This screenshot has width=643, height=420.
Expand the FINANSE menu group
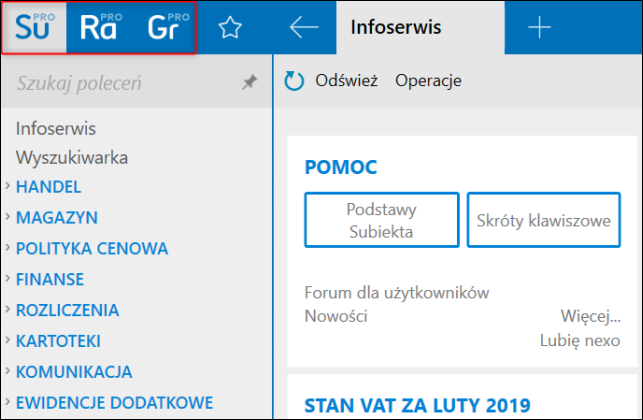[x=50, y=279]
